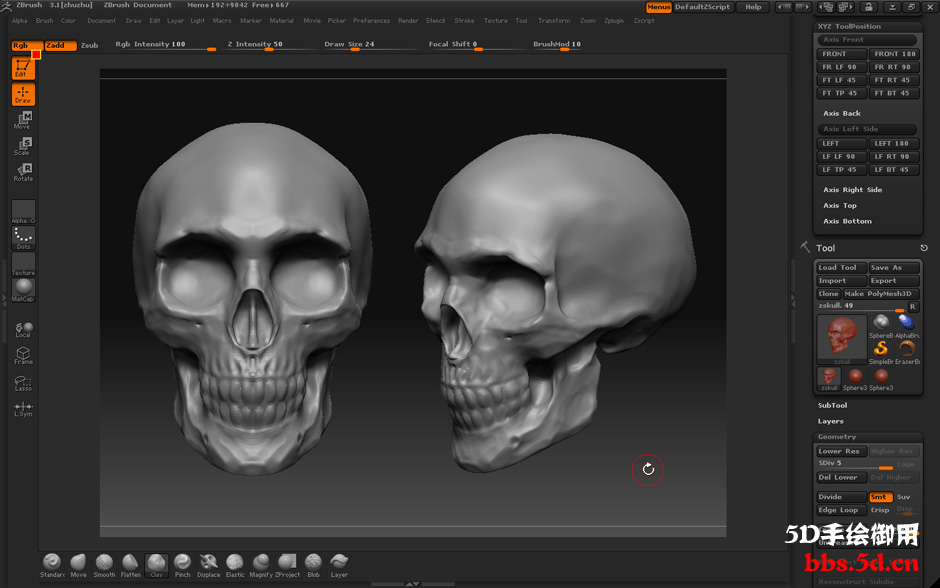The image size is (940, 588).
Task: Select the Pinch brush
Action: 182,565
